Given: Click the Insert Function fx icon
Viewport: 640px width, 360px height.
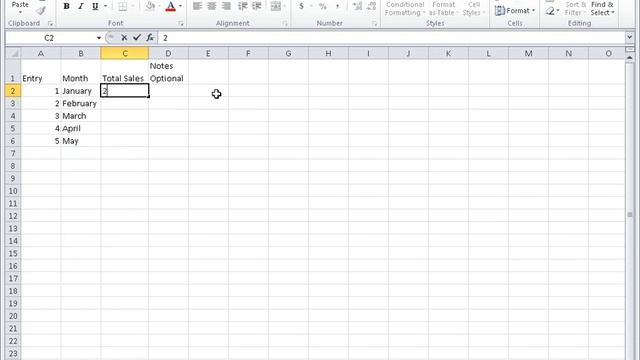Looking at the screenshot, I should click(150, 38).
